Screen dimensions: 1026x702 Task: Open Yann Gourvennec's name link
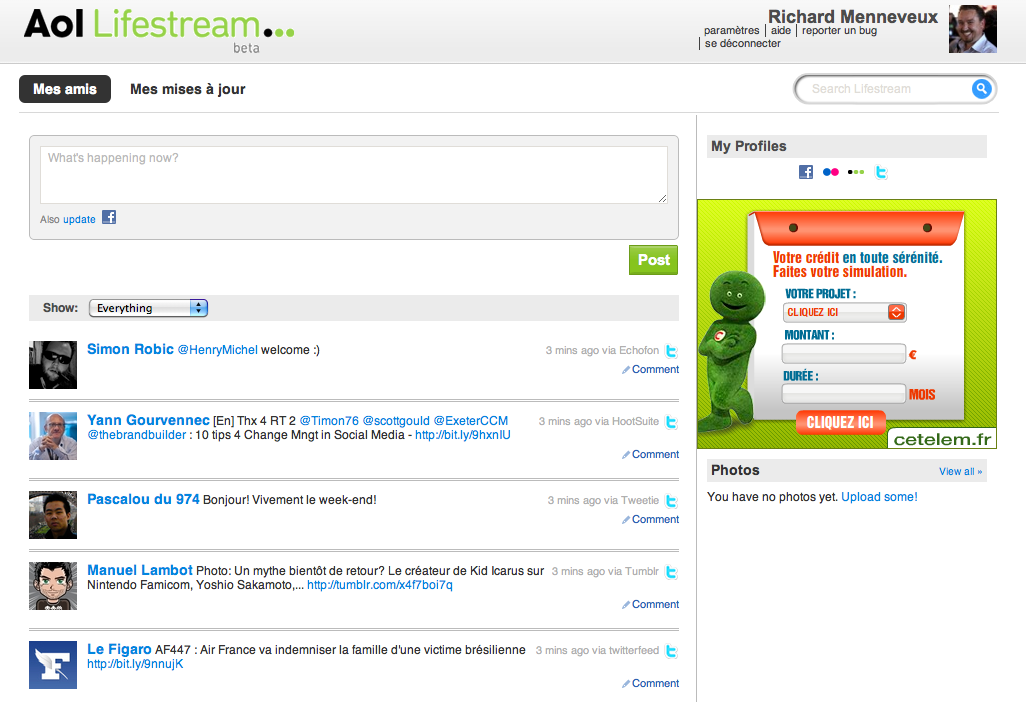[148, 420]
